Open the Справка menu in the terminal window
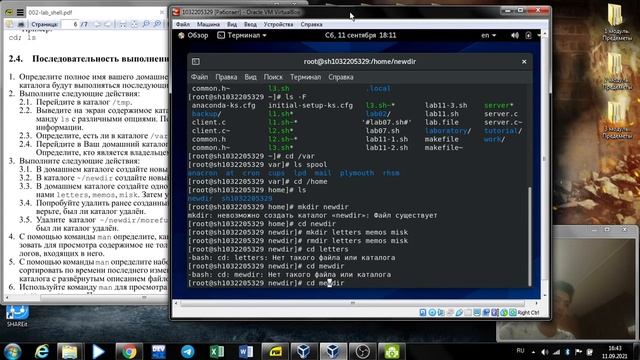640x360 pixels. [x=341, y=77]
